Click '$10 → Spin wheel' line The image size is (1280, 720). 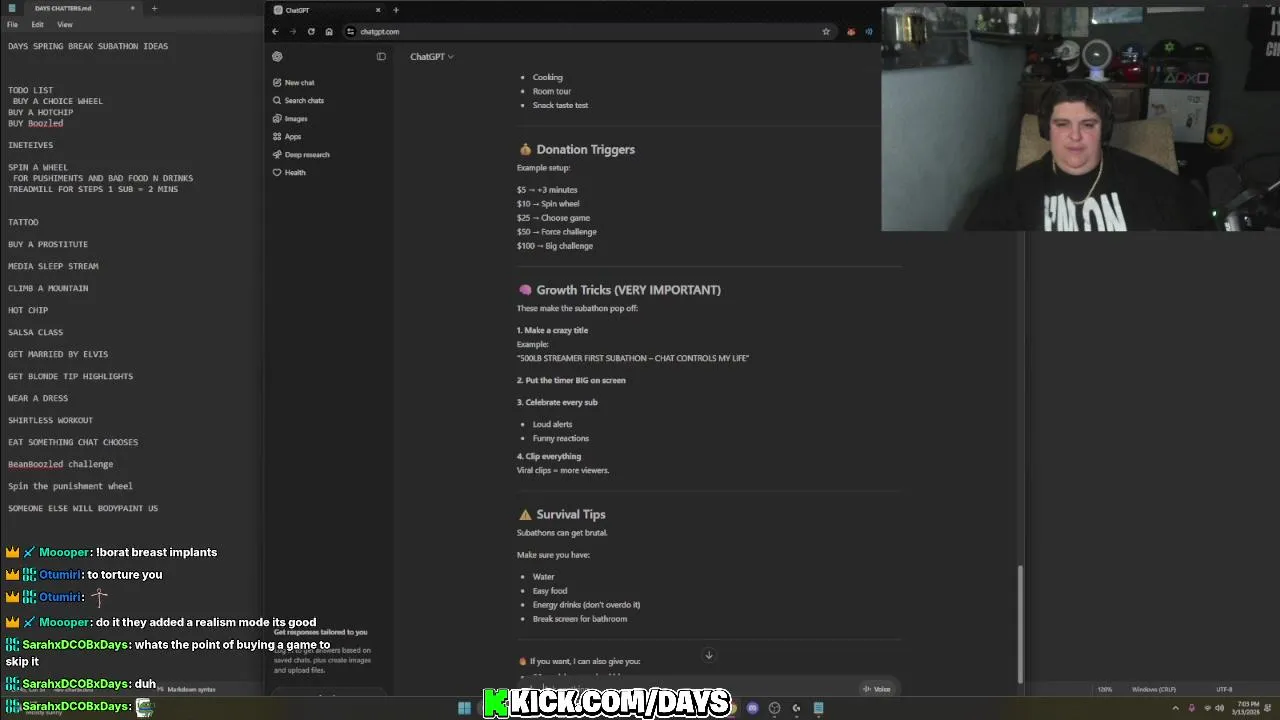click(548, 204)
